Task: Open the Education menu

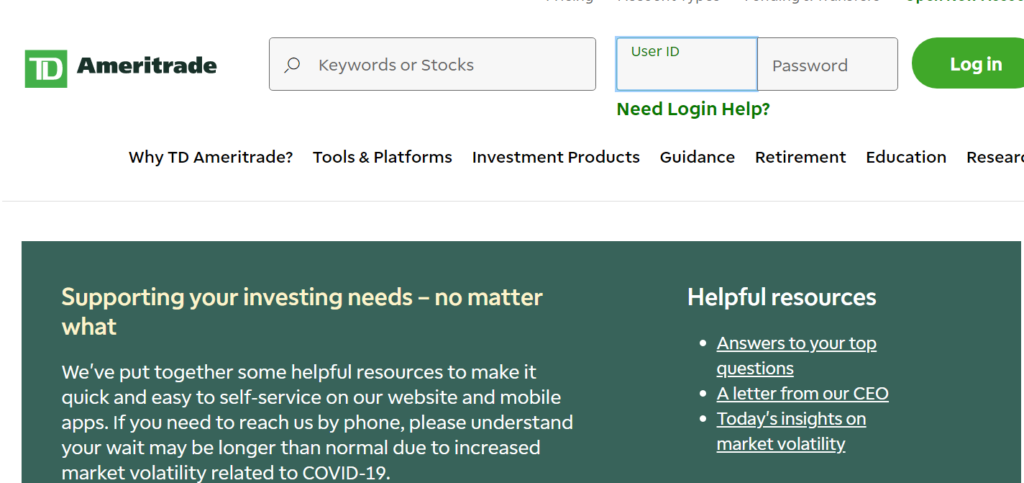Action: (906, 157)
